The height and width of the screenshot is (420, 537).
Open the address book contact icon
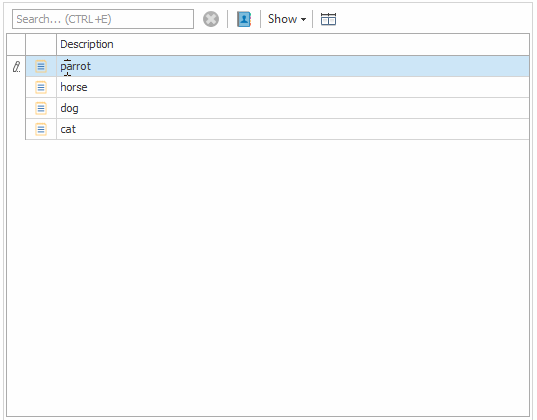pyautogui.click(x=244, y=19)
